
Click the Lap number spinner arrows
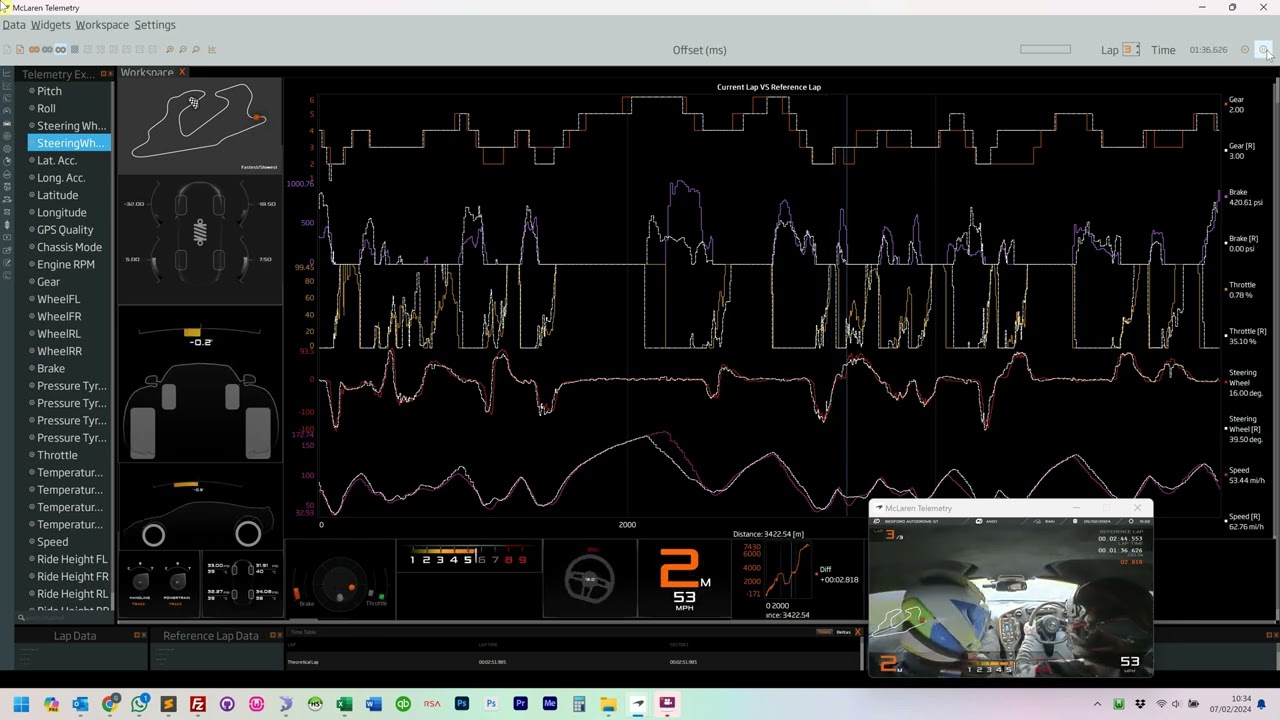(1137, 50)
